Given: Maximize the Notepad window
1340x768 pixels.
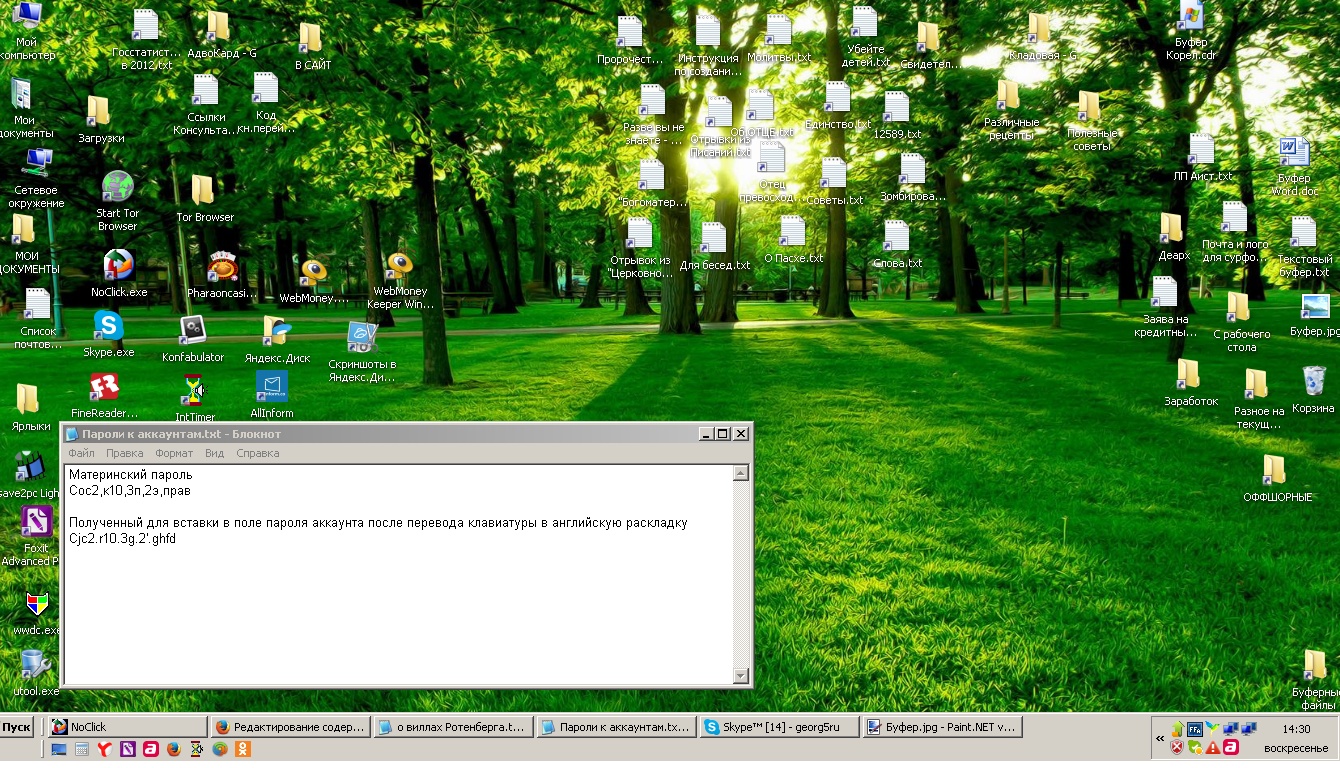Looking at the screenshot, I should (x=723, y=434).
